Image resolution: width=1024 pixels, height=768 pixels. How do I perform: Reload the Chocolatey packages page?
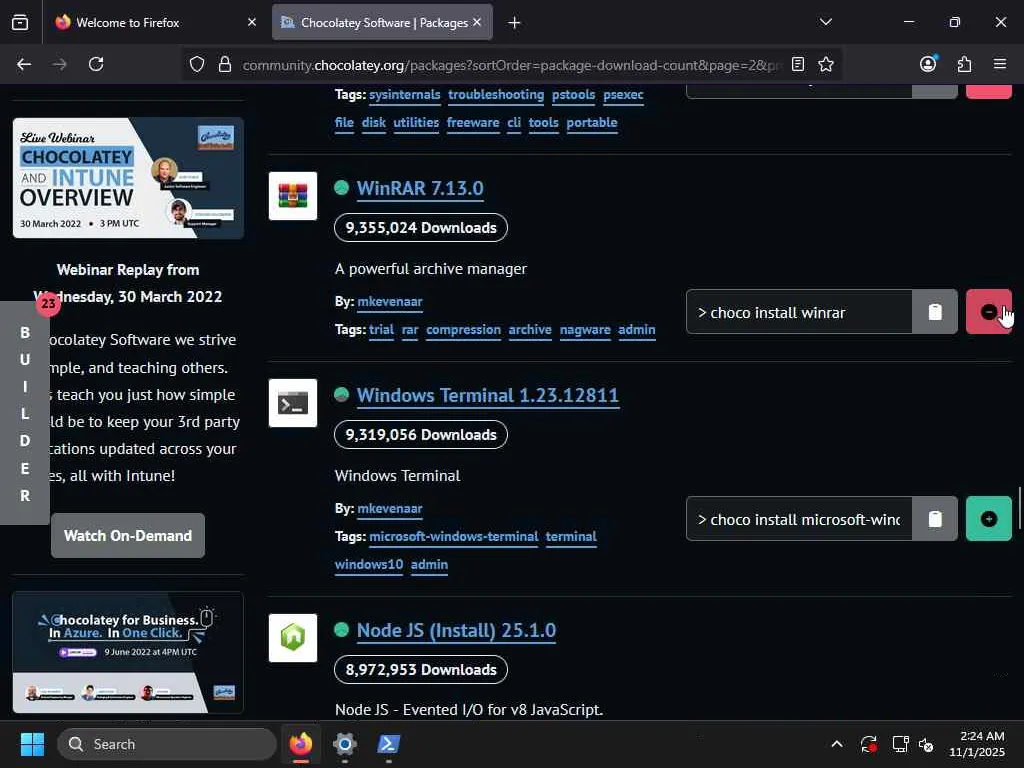click(x=96, y=64)
